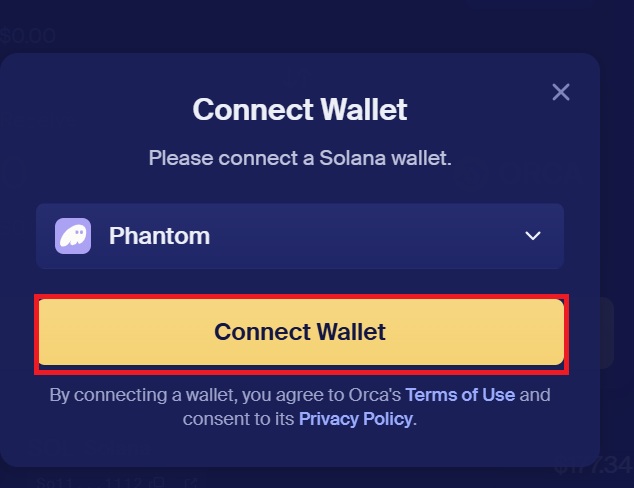Click the So11...1112 token address text
Viewport: 634px width, 488px height.
(x=89, y=483)
